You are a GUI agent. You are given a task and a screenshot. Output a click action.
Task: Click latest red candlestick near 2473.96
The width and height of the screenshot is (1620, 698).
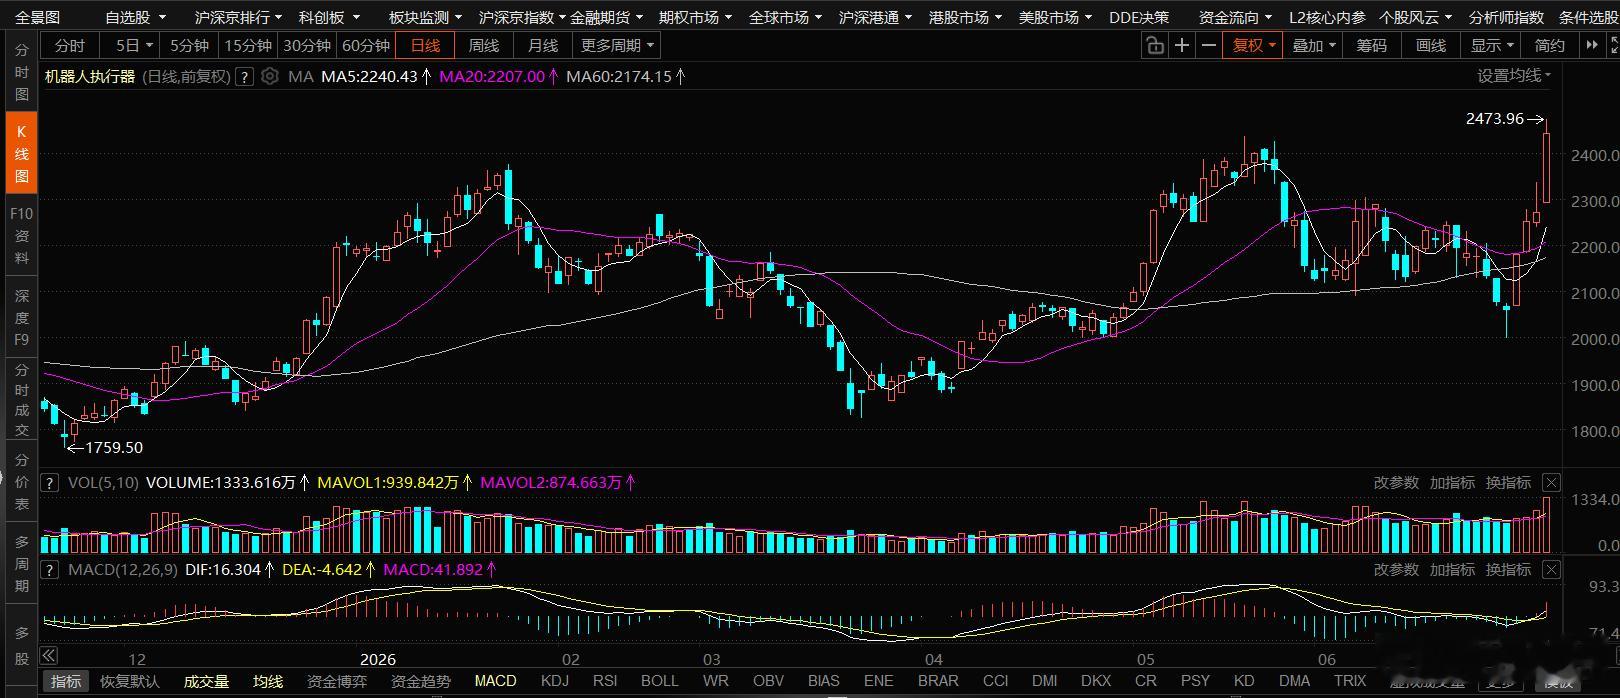[x=1547, y=165]
